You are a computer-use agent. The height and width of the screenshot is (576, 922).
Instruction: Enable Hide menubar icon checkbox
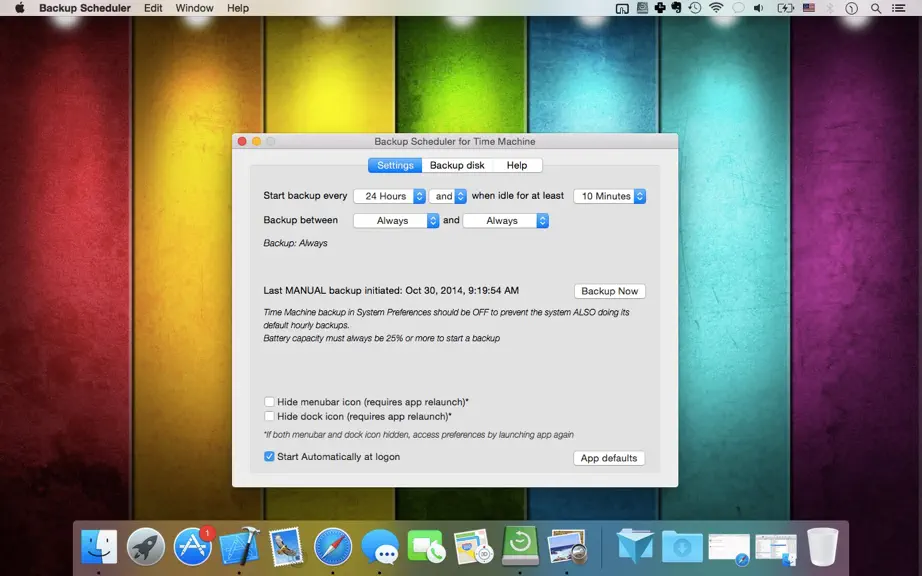click(x=269, y=402)
